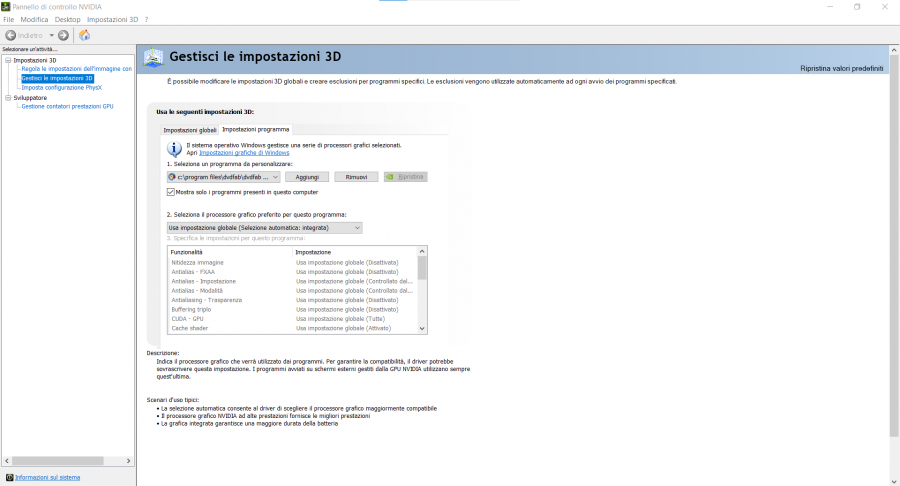Click the settings list vertical scrollbar thumb

pos(422,268)
